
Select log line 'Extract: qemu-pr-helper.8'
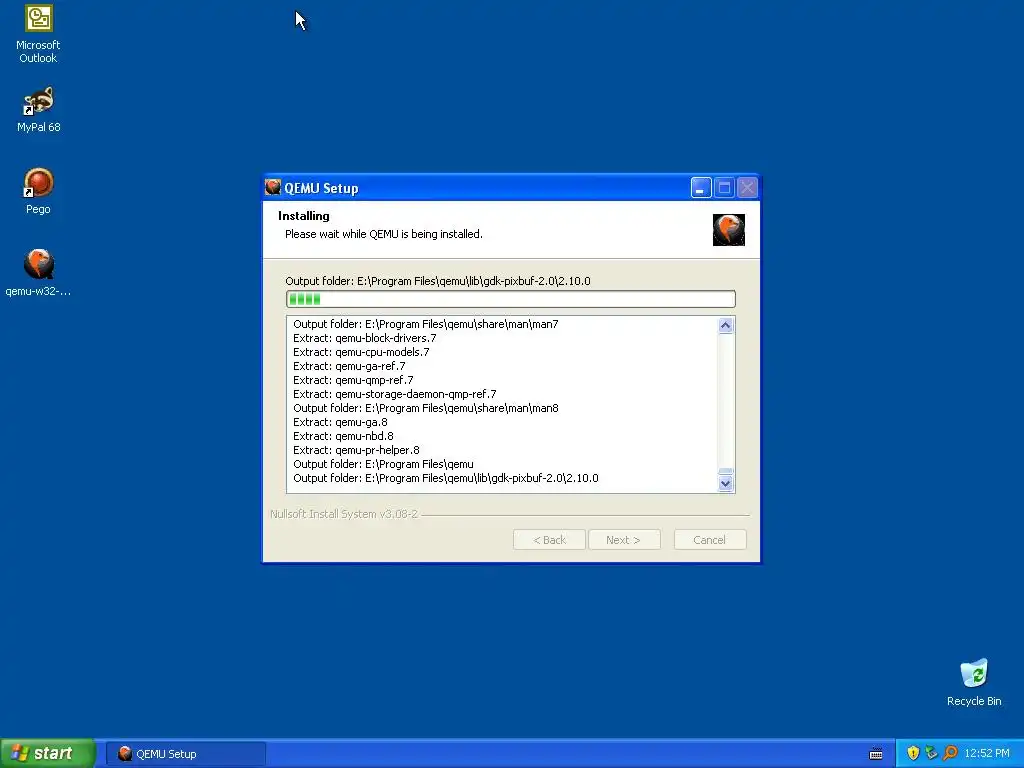pos(356,450)
